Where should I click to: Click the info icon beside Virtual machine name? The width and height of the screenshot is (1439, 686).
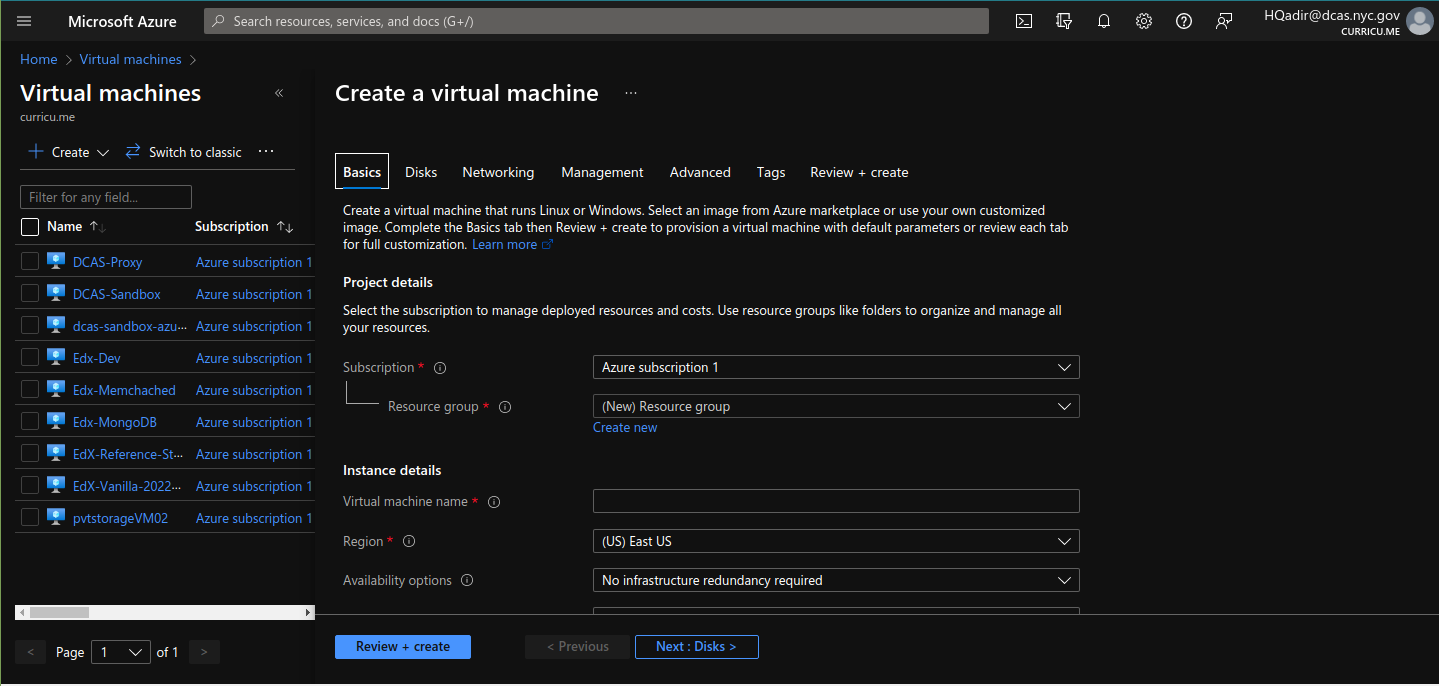point(494,502)
